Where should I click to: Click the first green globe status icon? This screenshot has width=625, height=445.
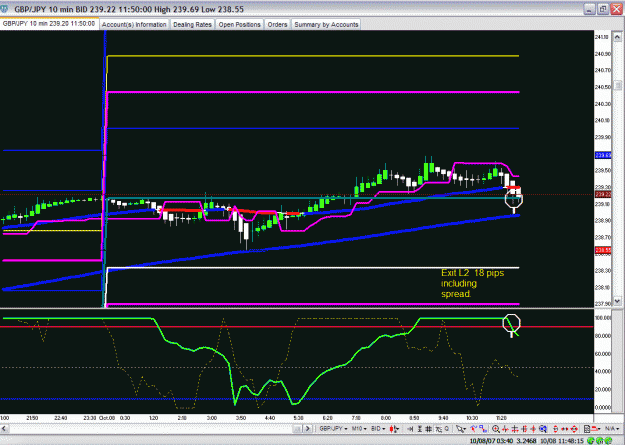(x=592, y=441)
